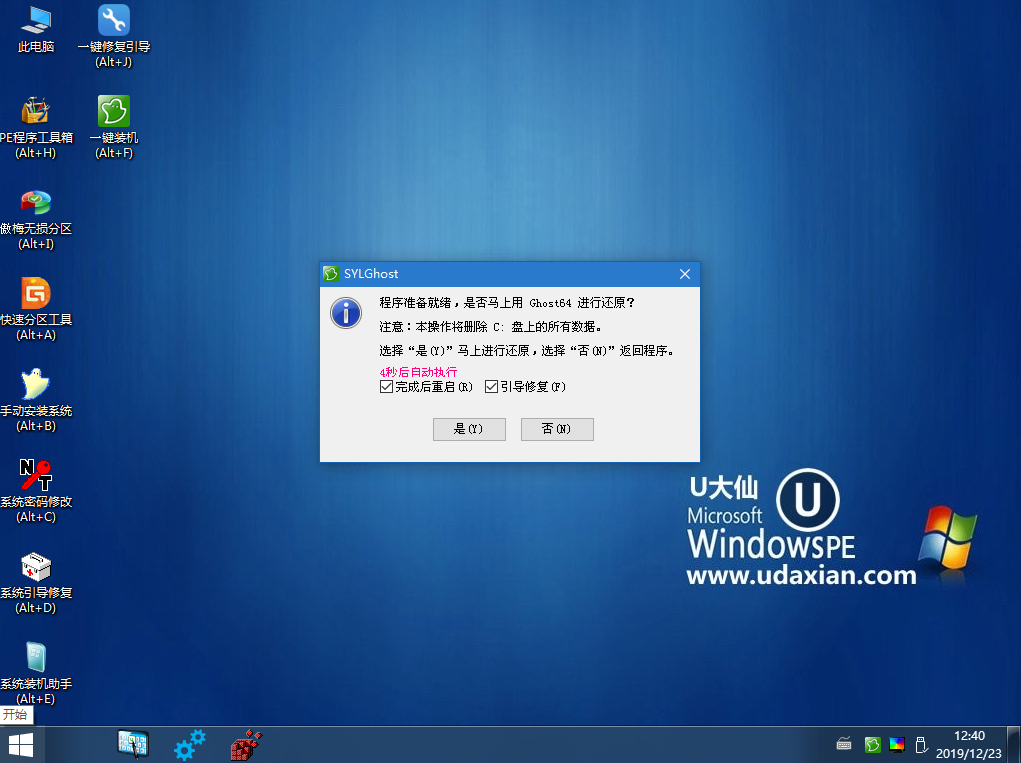Launch 手动安装系统 Ghost icon
This screenshot has height=763, width=1021.
coord(36,385)
